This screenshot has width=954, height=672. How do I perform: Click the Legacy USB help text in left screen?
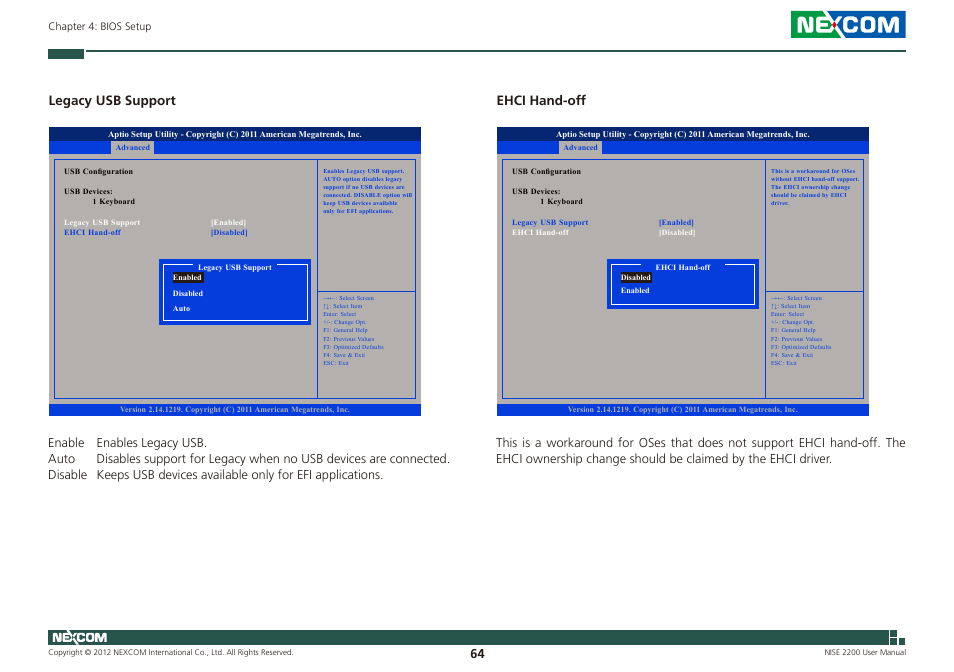pos(367,191)
